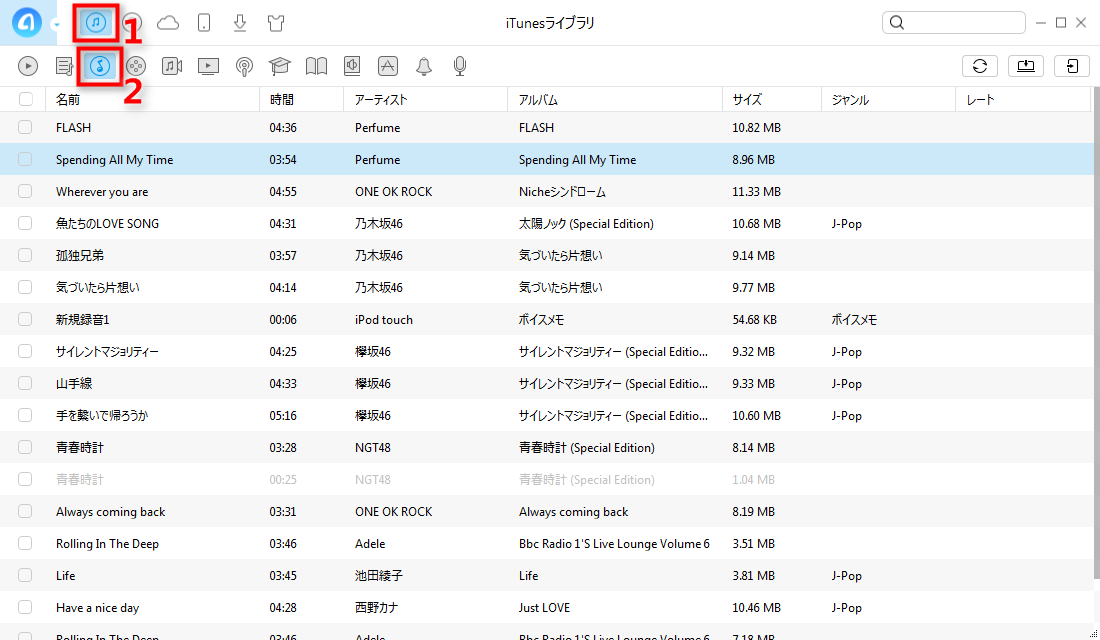Click song name 手を繋いで帰ろうか
This screenshot has width=1100, height=640.
pyautogui.click(x=102, y=415)
